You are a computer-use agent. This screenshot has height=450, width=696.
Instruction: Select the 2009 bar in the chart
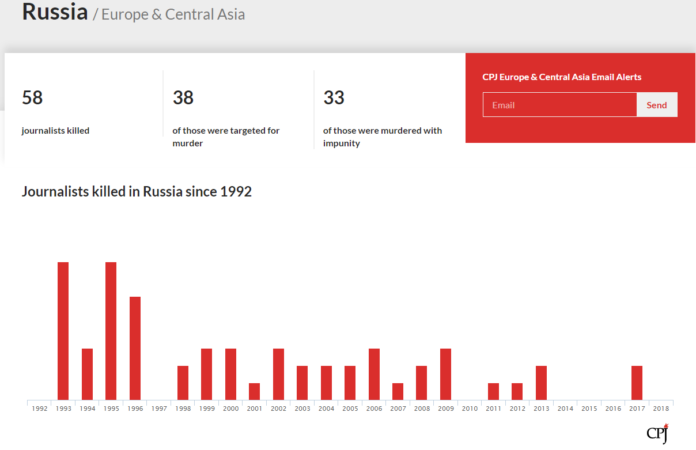point(446,374)
